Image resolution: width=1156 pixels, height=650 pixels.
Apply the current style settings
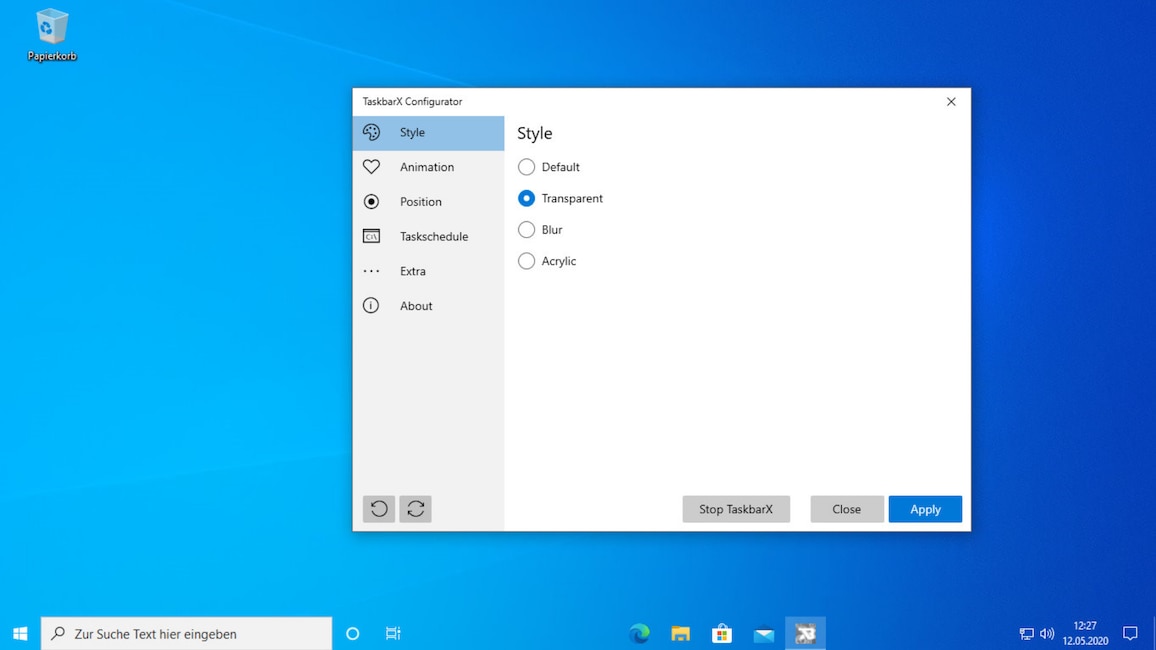point(924,509)
